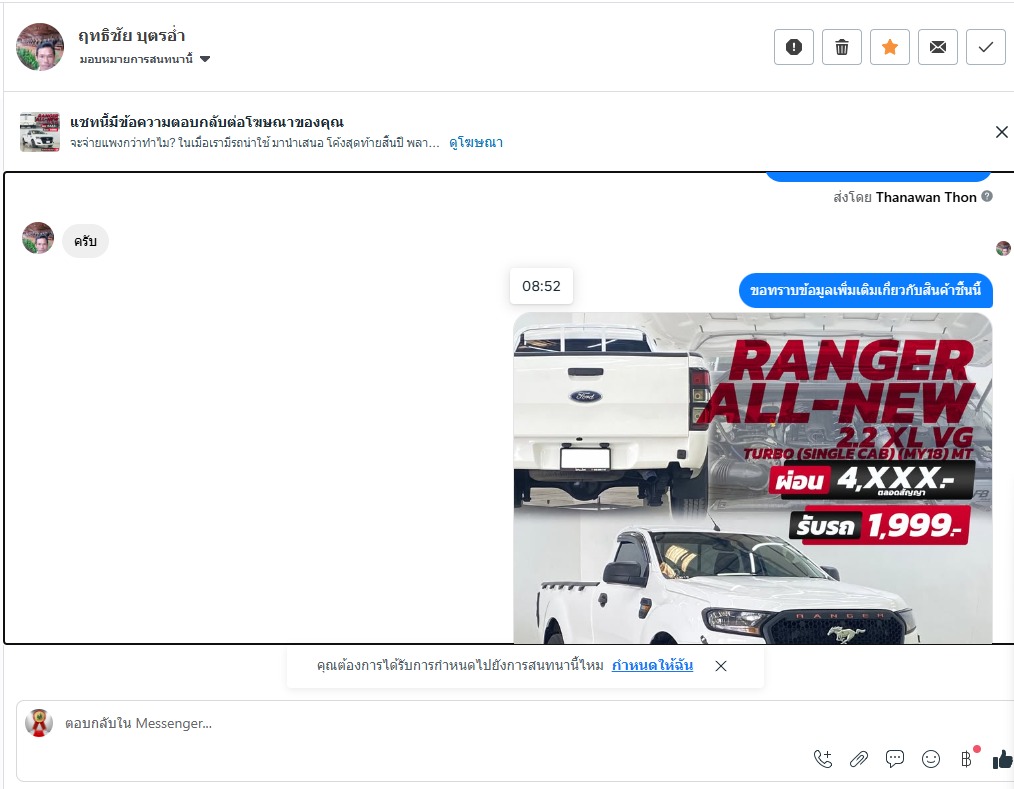Click sender avatar next to ครับ message
Image resolution: width=1014 pixels, height=789 pixels.
[x=38, y=239]
